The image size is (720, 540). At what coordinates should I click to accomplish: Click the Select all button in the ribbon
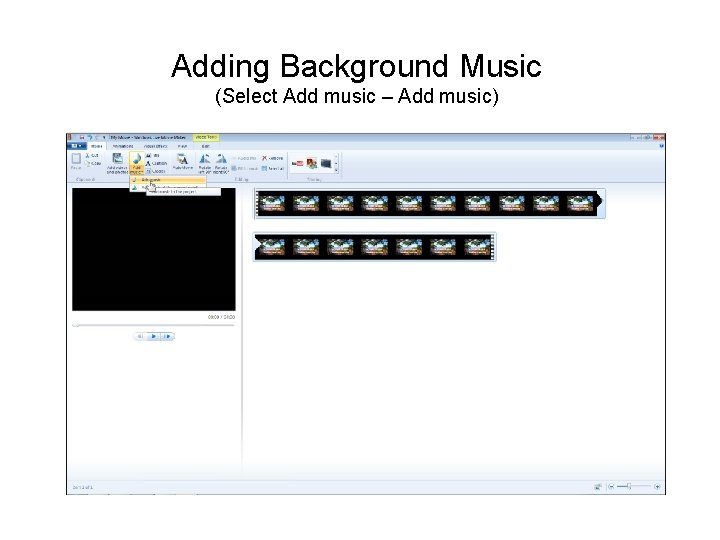[273, 169]
